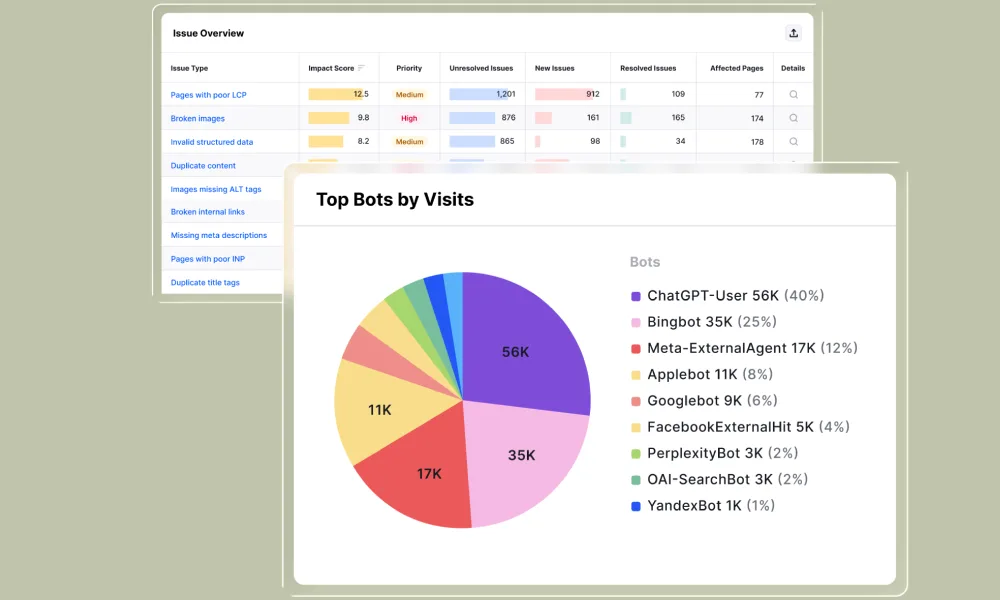Click resolved issues value 34

tap(680, 141)
